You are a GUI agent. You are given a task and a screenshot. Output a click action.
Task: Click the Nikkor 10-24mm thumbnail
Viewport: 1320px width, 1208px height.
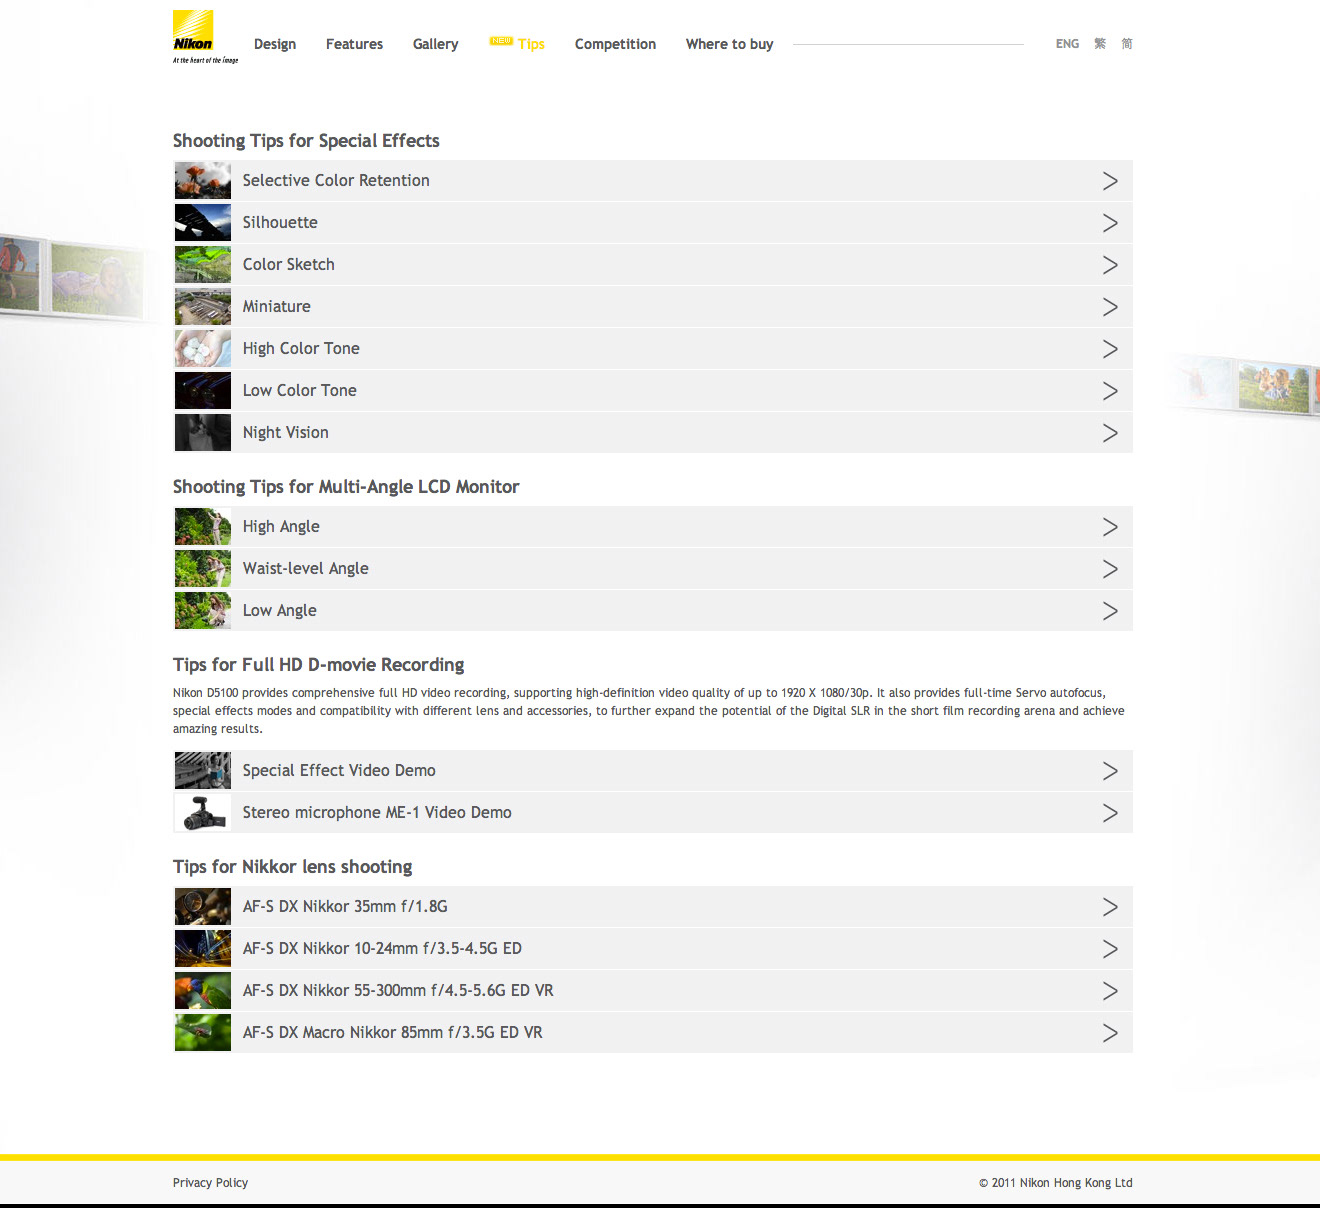point(203,949)
